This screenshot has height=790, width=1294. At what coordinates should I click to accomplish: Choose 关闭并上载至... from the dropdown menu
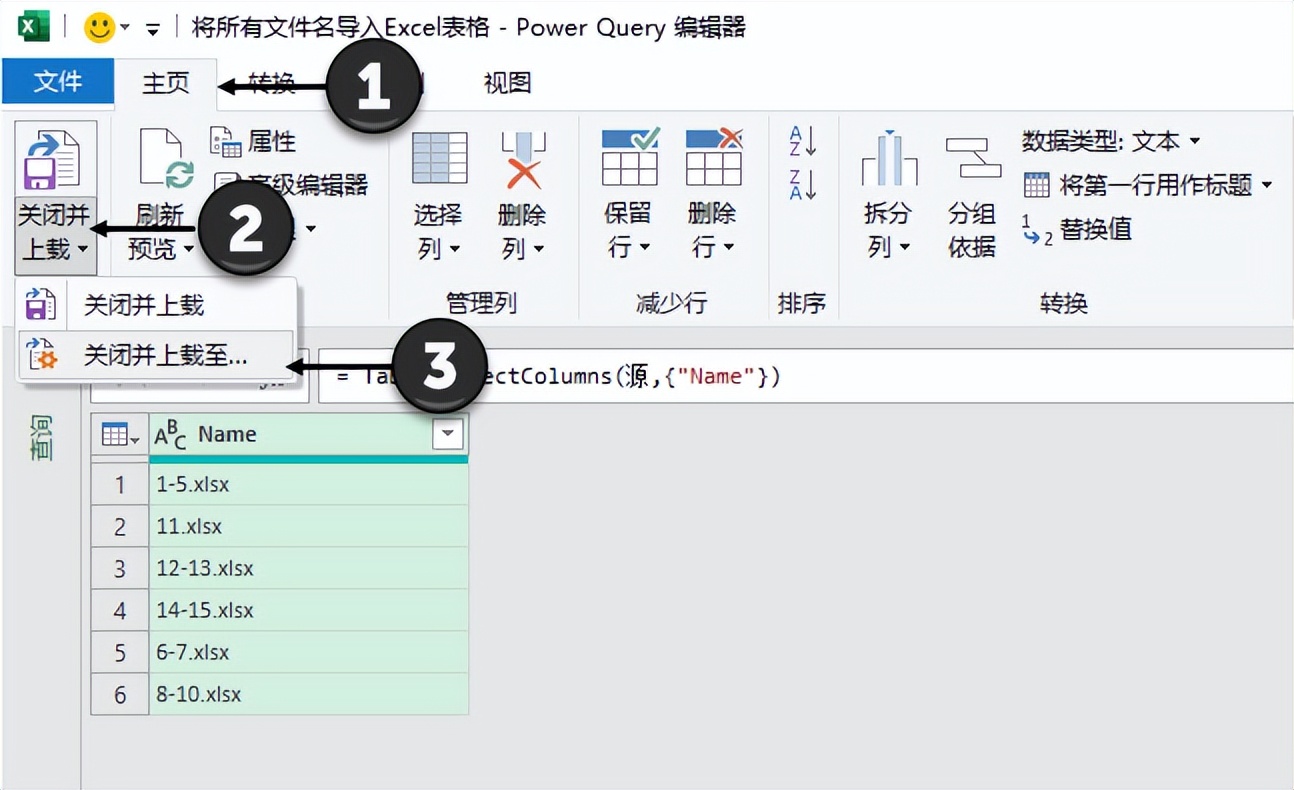[x=156, y=354]
